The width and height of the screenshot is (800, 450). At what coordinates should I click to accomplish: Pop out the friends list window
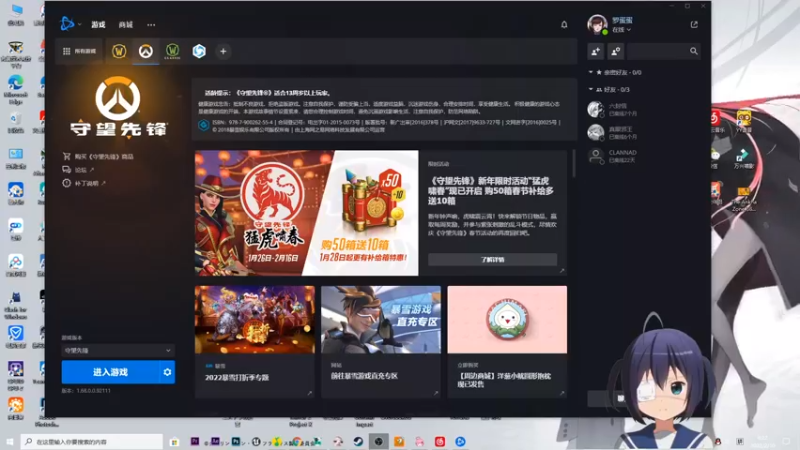[694, 24]
